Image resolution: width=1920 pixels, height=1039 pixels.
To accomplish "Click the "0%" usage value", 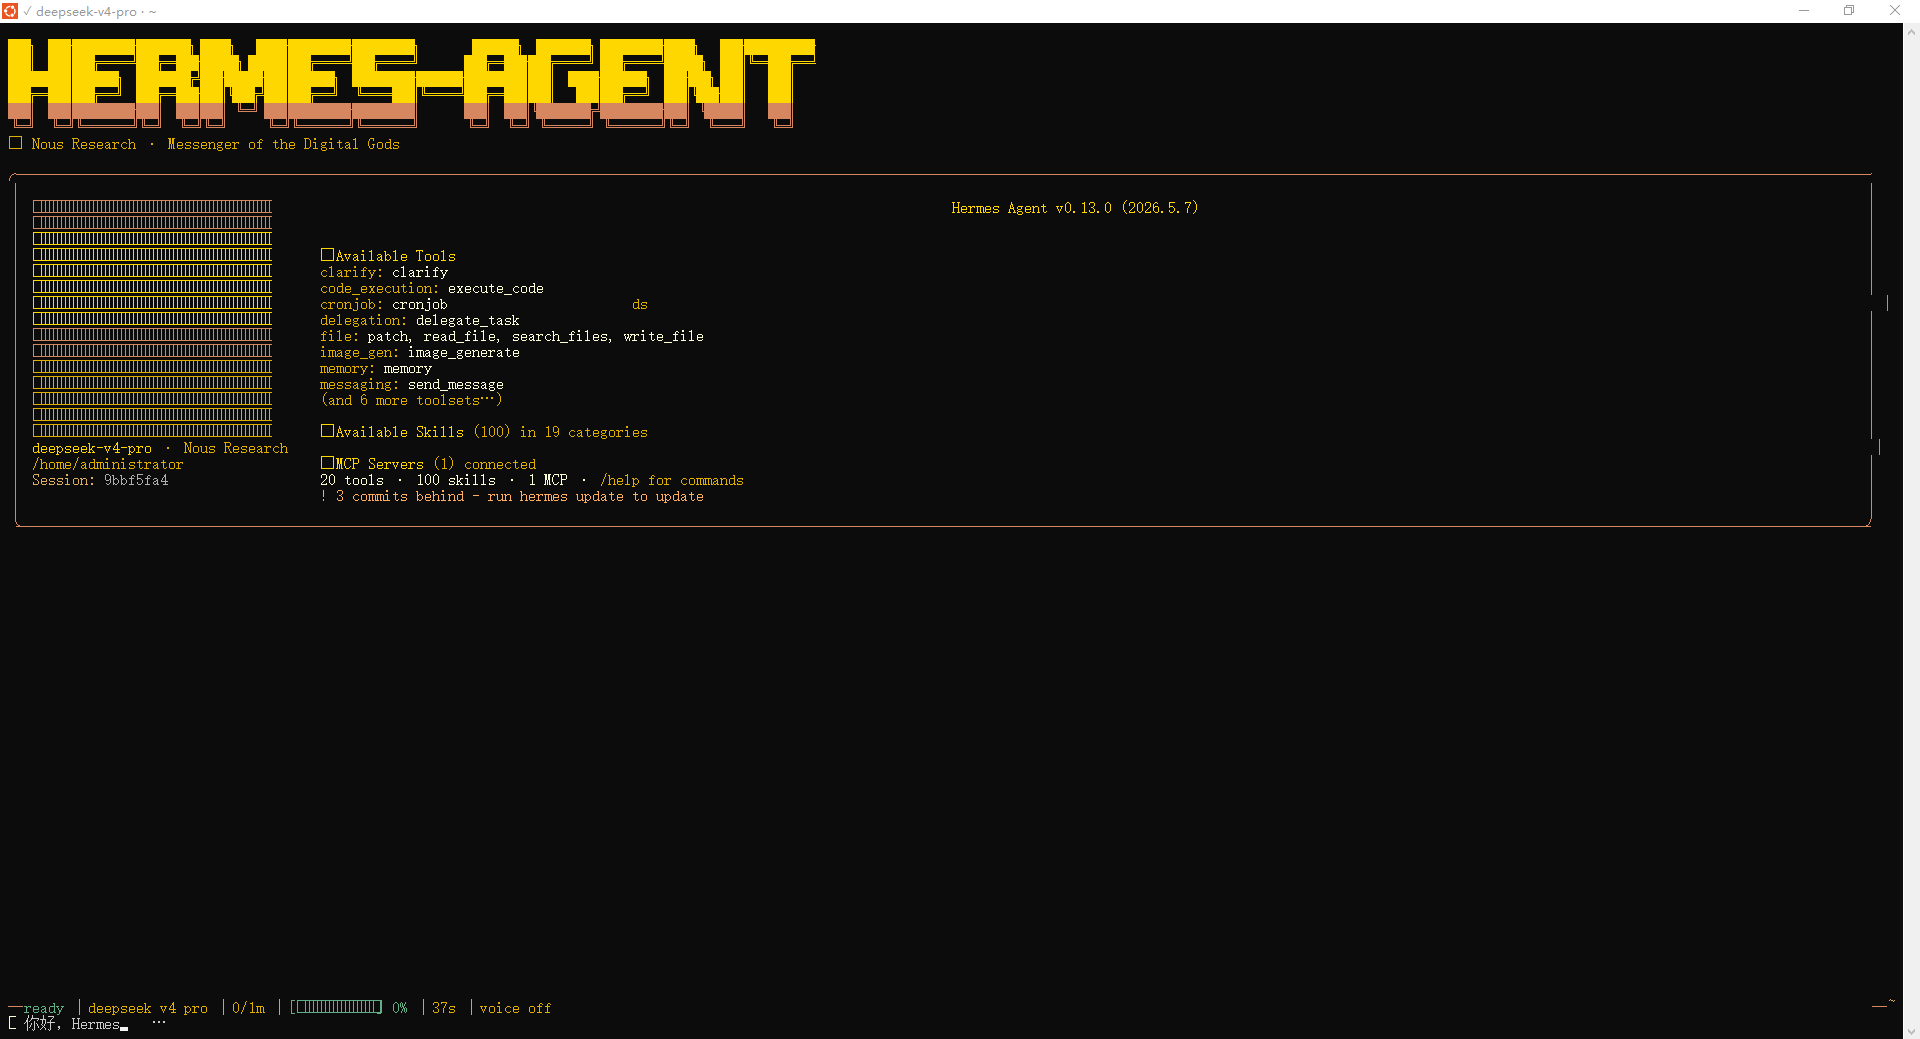I will coord(400,1008).
